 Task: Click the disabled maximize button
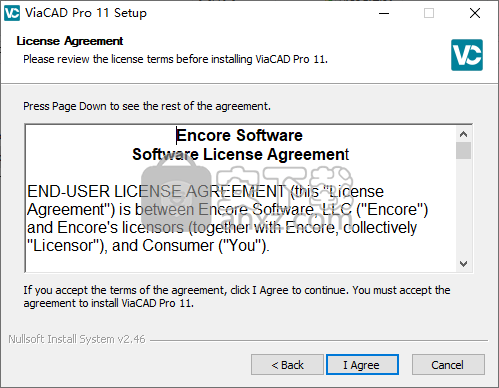(429, 13)
